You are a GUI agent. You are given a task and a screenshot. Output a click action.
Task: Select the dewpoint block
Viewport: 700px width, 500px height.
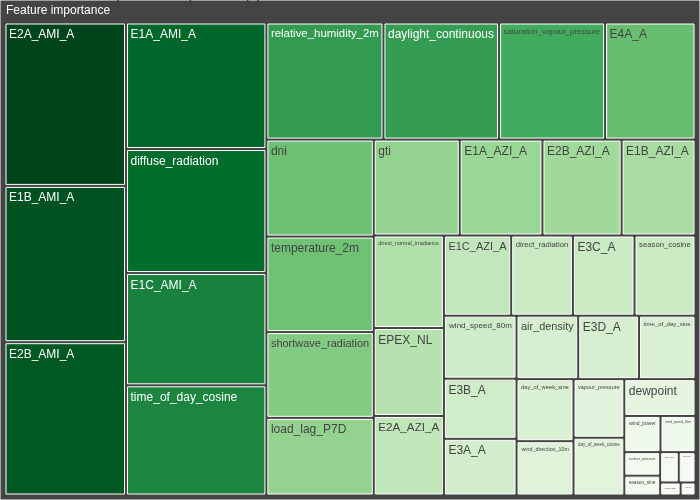pos(660,397)
